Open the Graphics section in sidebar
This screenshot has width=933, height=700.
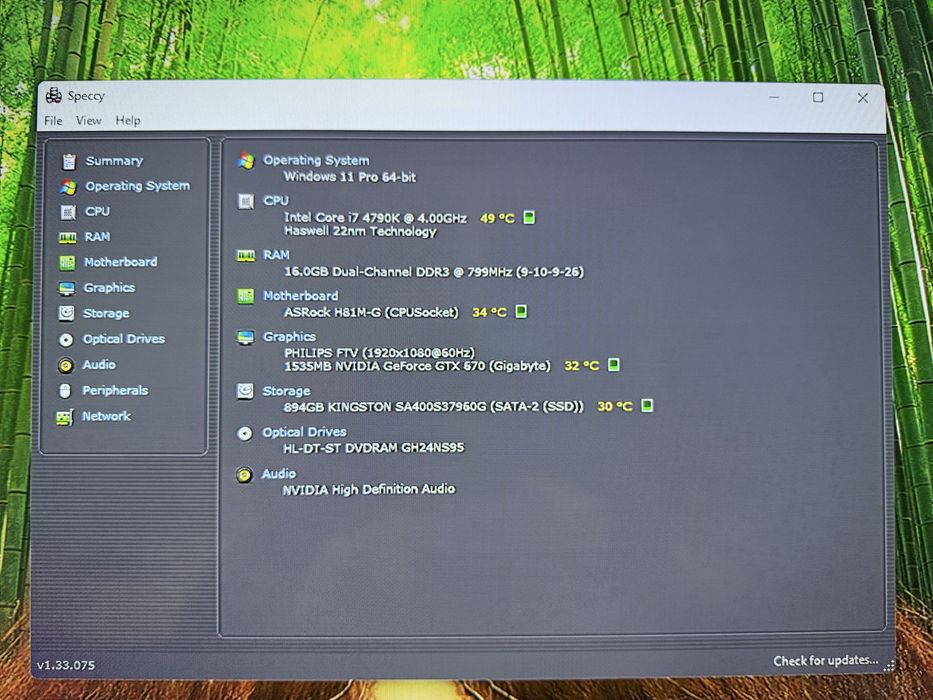point(109,288)
